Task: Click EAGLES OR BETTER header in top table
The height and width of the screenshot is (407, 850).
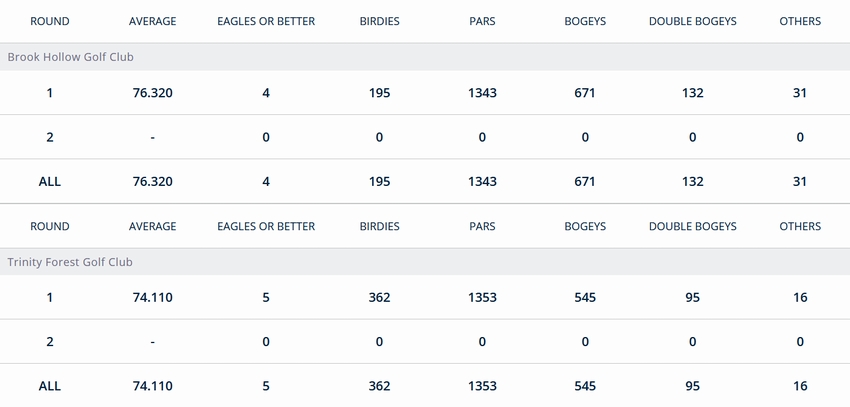Action: pyautogui.click(x=266, y=22)
